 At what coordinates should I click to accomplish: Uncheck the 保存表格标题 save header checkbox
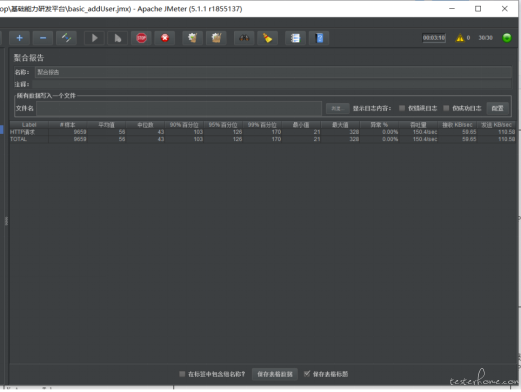coord(307,374)
